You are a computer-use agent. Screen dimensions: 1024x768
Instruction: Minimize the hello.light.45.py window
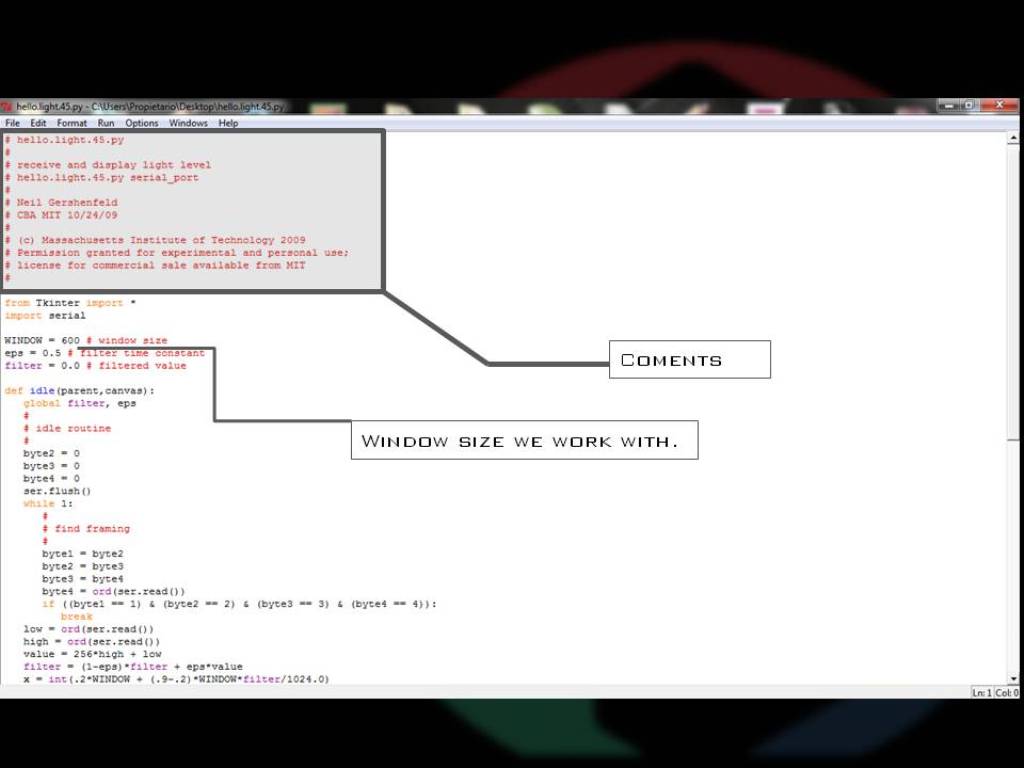pos(949,104)
